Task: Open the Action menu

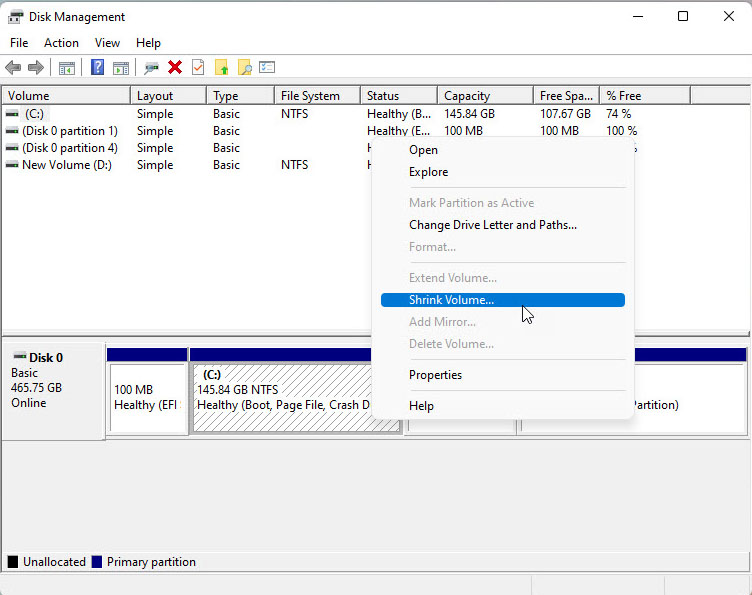Action: 61,43
